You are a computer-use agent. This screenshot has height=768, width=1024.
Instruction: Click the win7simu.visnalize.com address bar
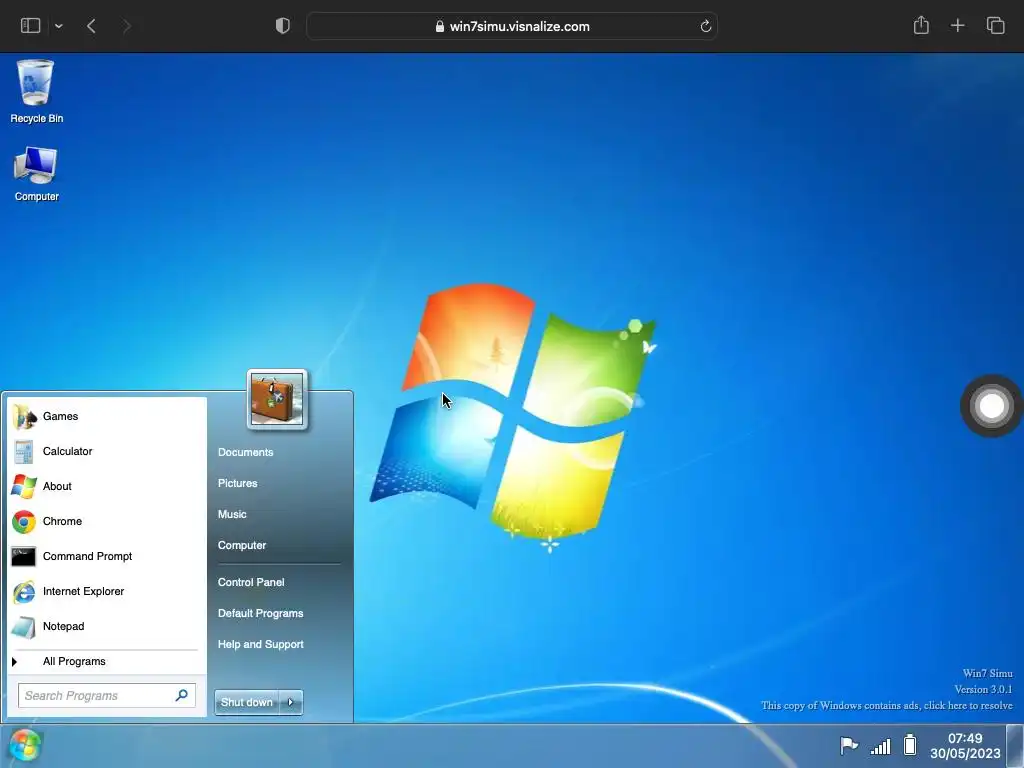point(512,26)
